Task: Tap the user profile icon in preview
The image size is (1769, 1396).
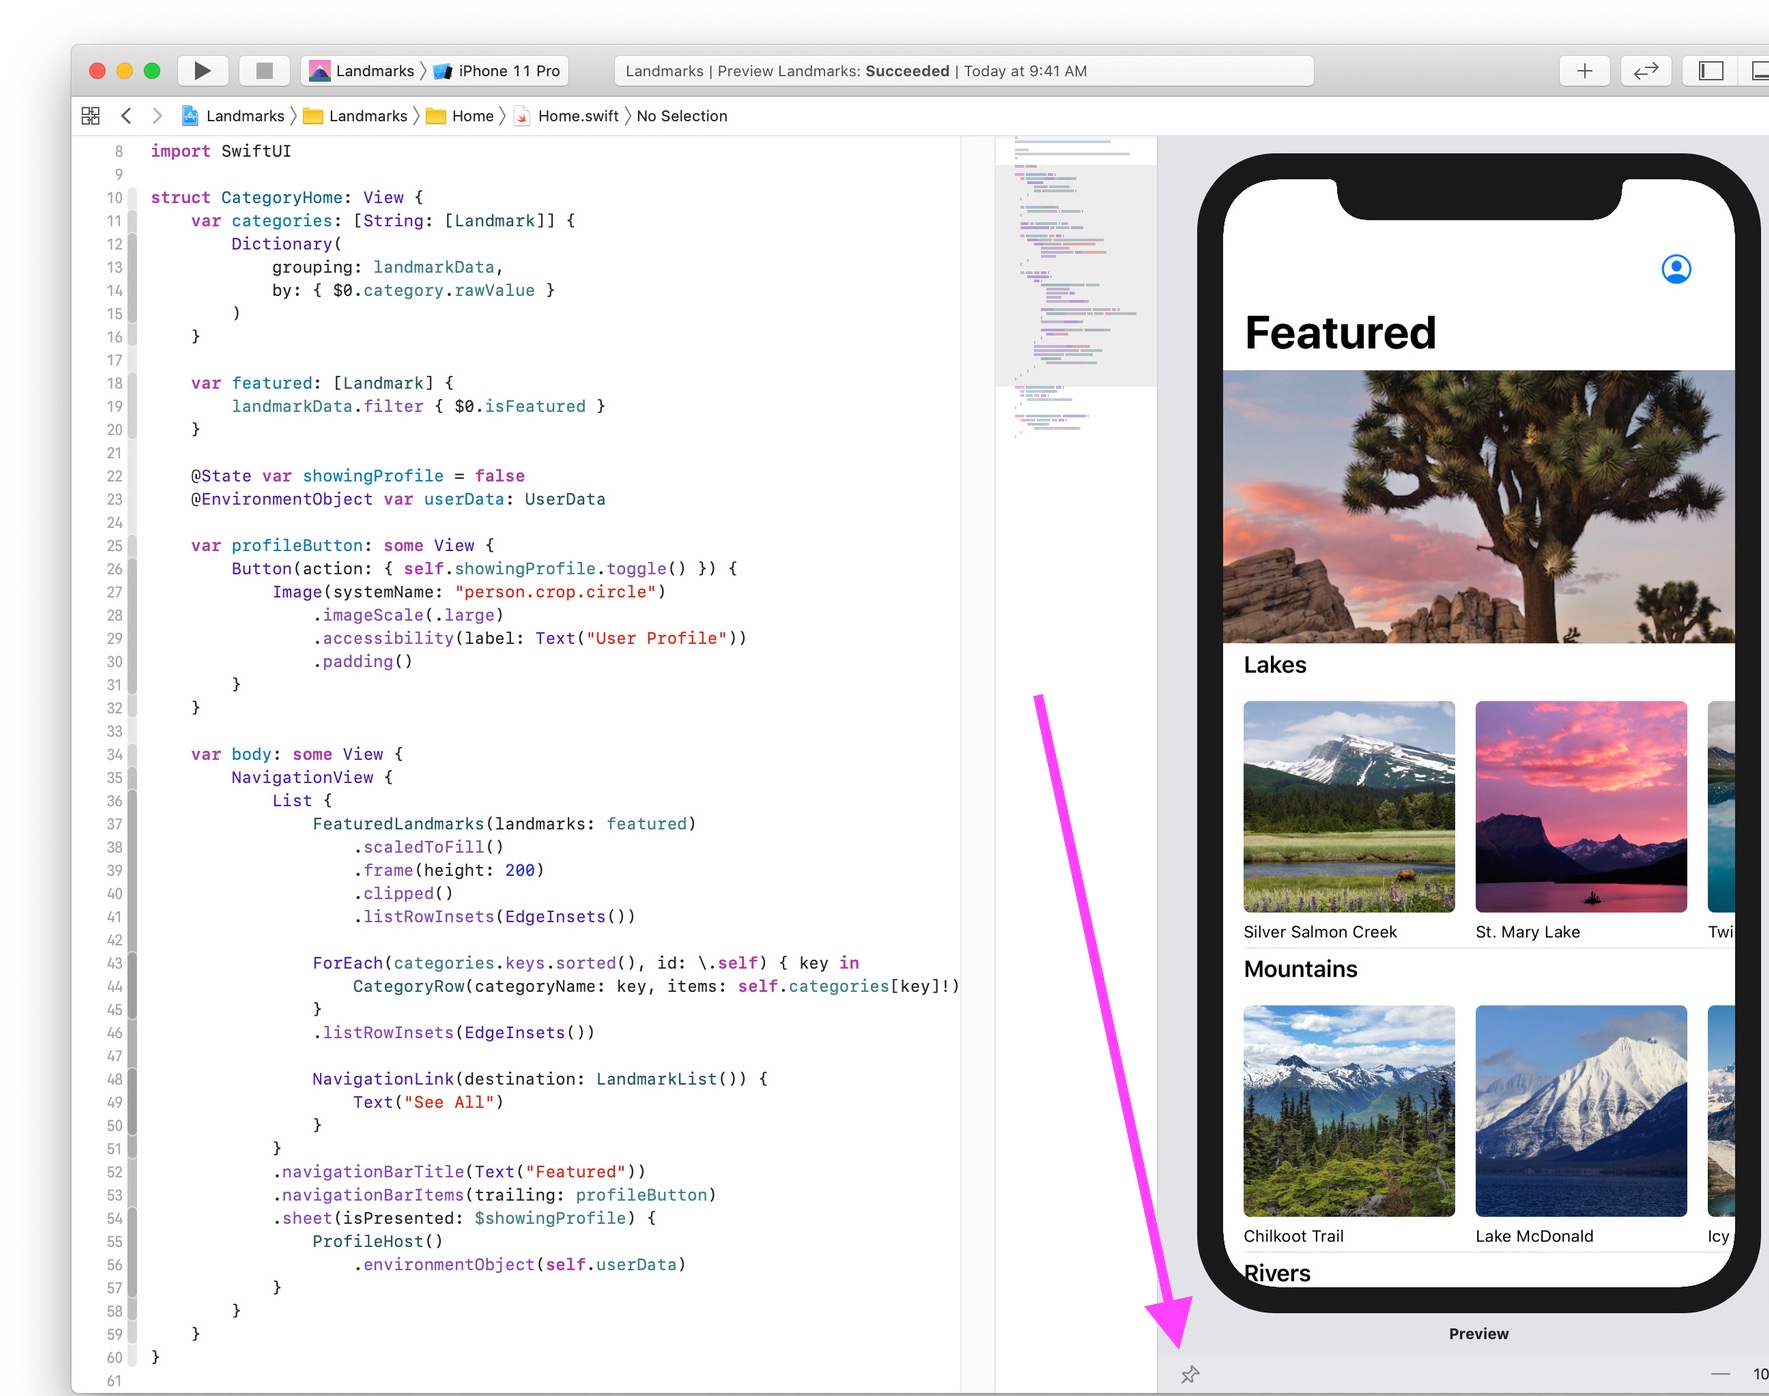Action: [x=1676, y=269]
